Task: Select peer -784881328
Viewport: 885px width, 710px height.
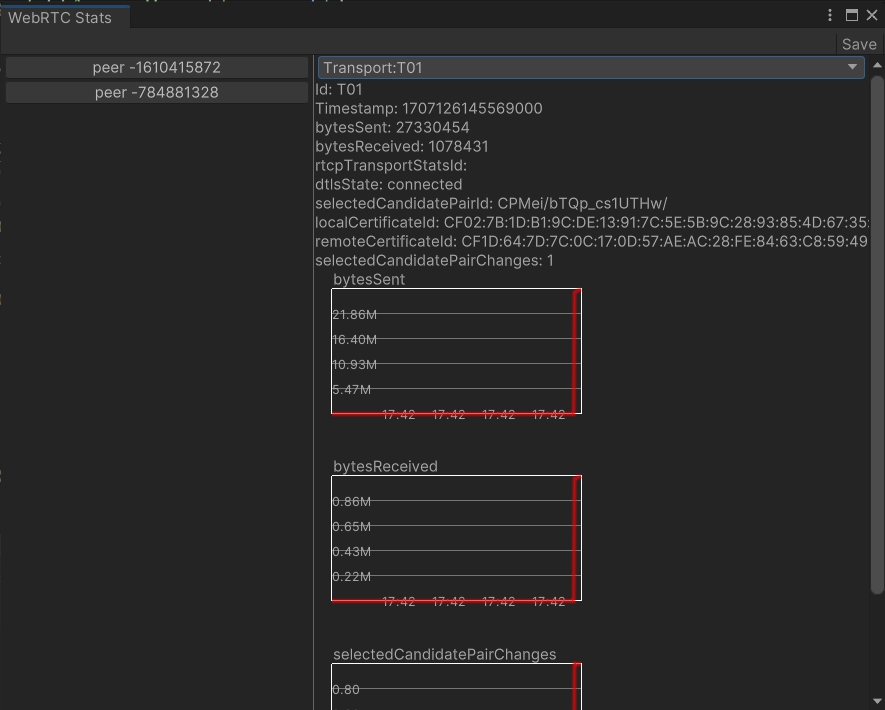Action: coord(157,92)
